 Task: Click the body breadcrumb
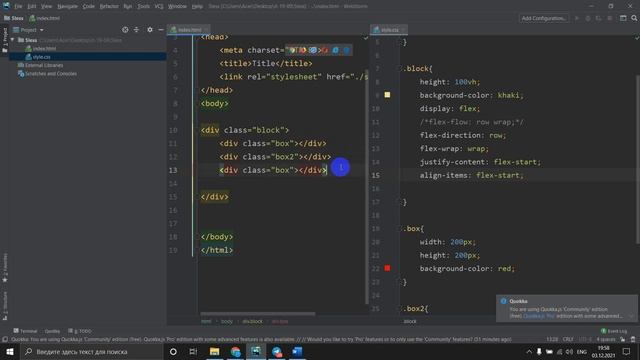tap(227, 321)
